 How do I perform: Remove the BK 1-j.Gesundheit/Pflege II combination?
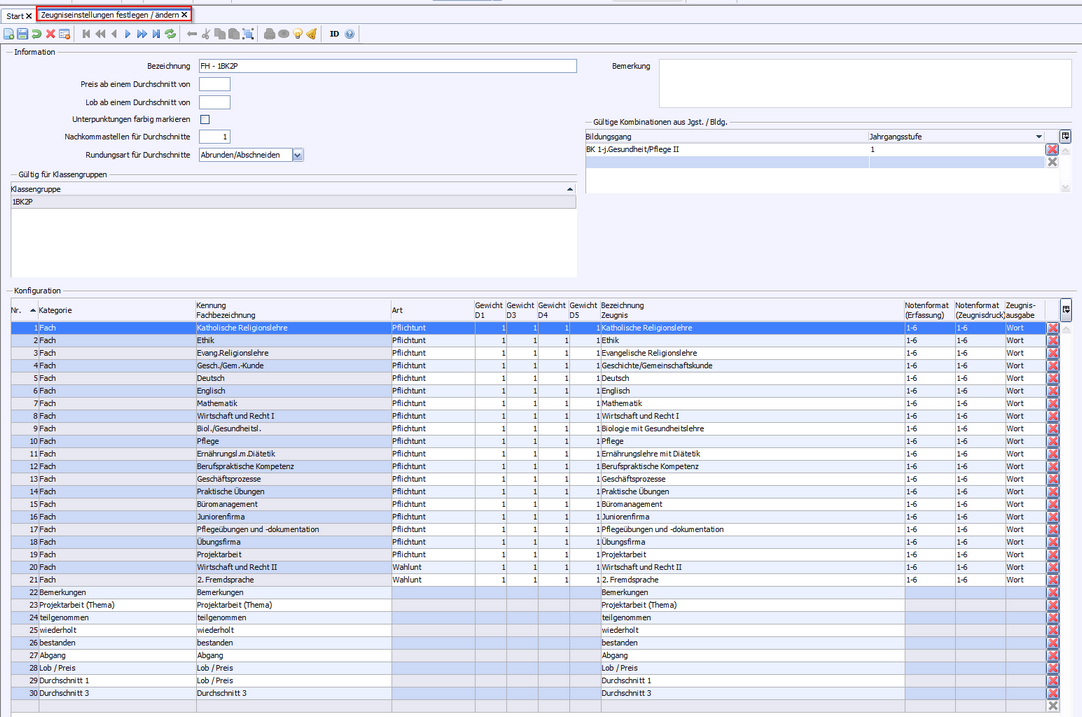1052,149
